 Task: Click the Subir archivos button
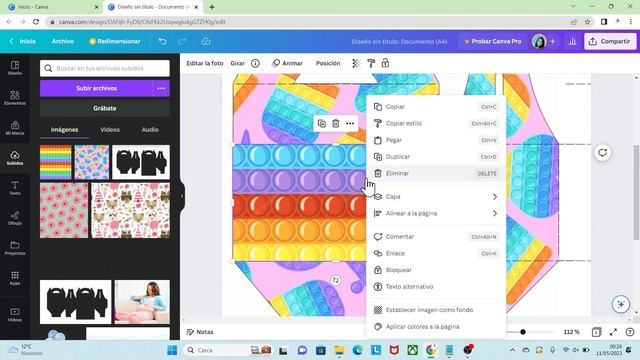tap(96, 88)
